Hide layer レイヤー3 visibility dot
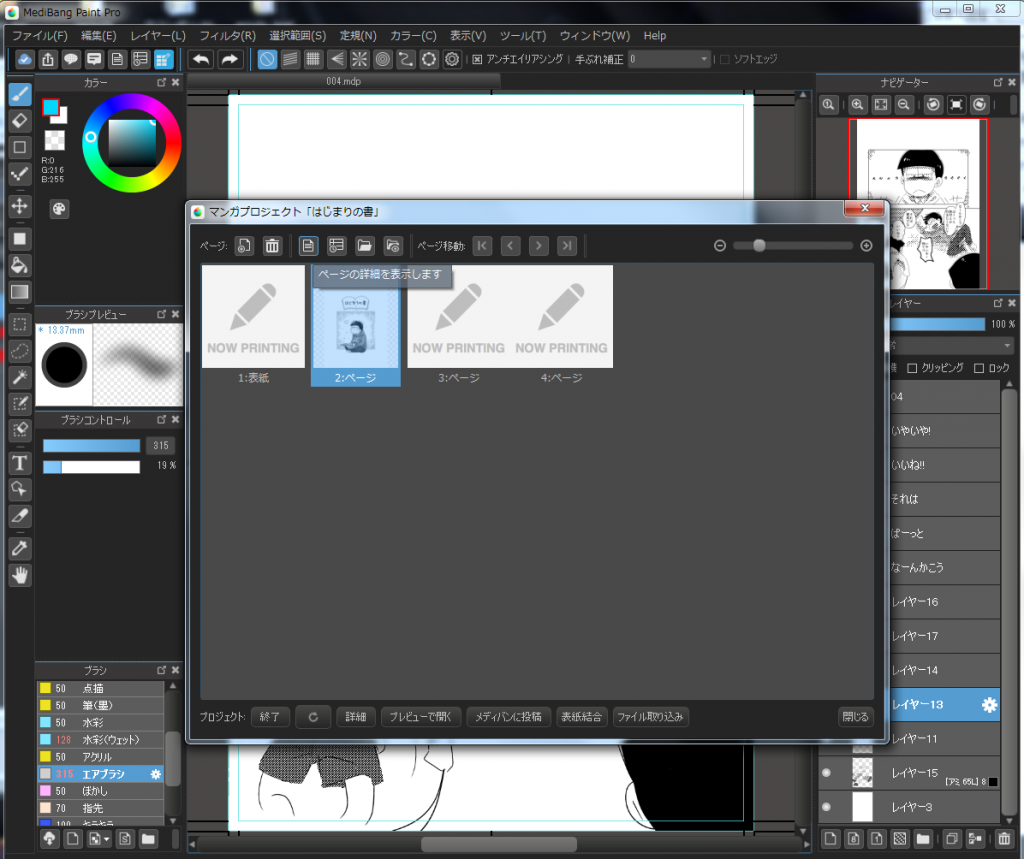Image resolution: width=1024 pixels, height=859 pixels. (826, 807)
